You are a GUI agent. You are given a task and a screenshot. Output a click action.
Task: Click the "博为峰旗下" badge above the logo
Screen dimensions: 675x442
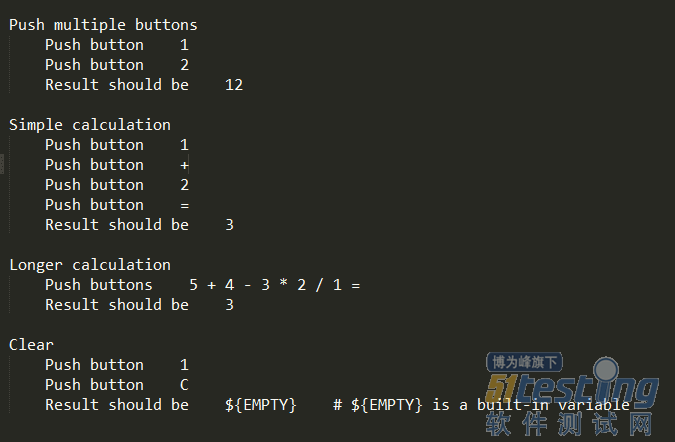point(524,362)
